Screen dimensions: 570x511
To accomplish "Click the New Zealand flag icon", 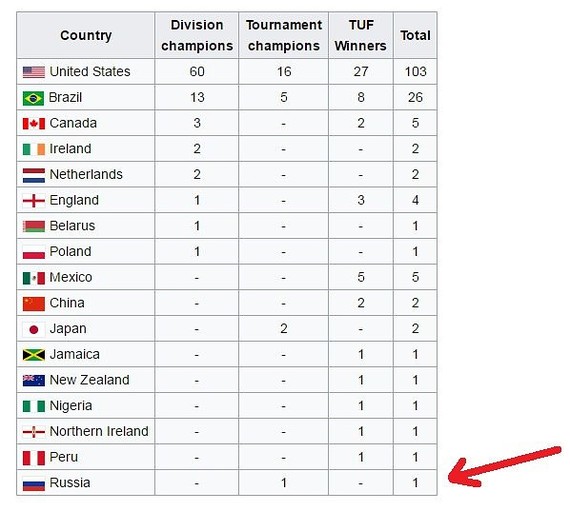I will pos(34,381).
